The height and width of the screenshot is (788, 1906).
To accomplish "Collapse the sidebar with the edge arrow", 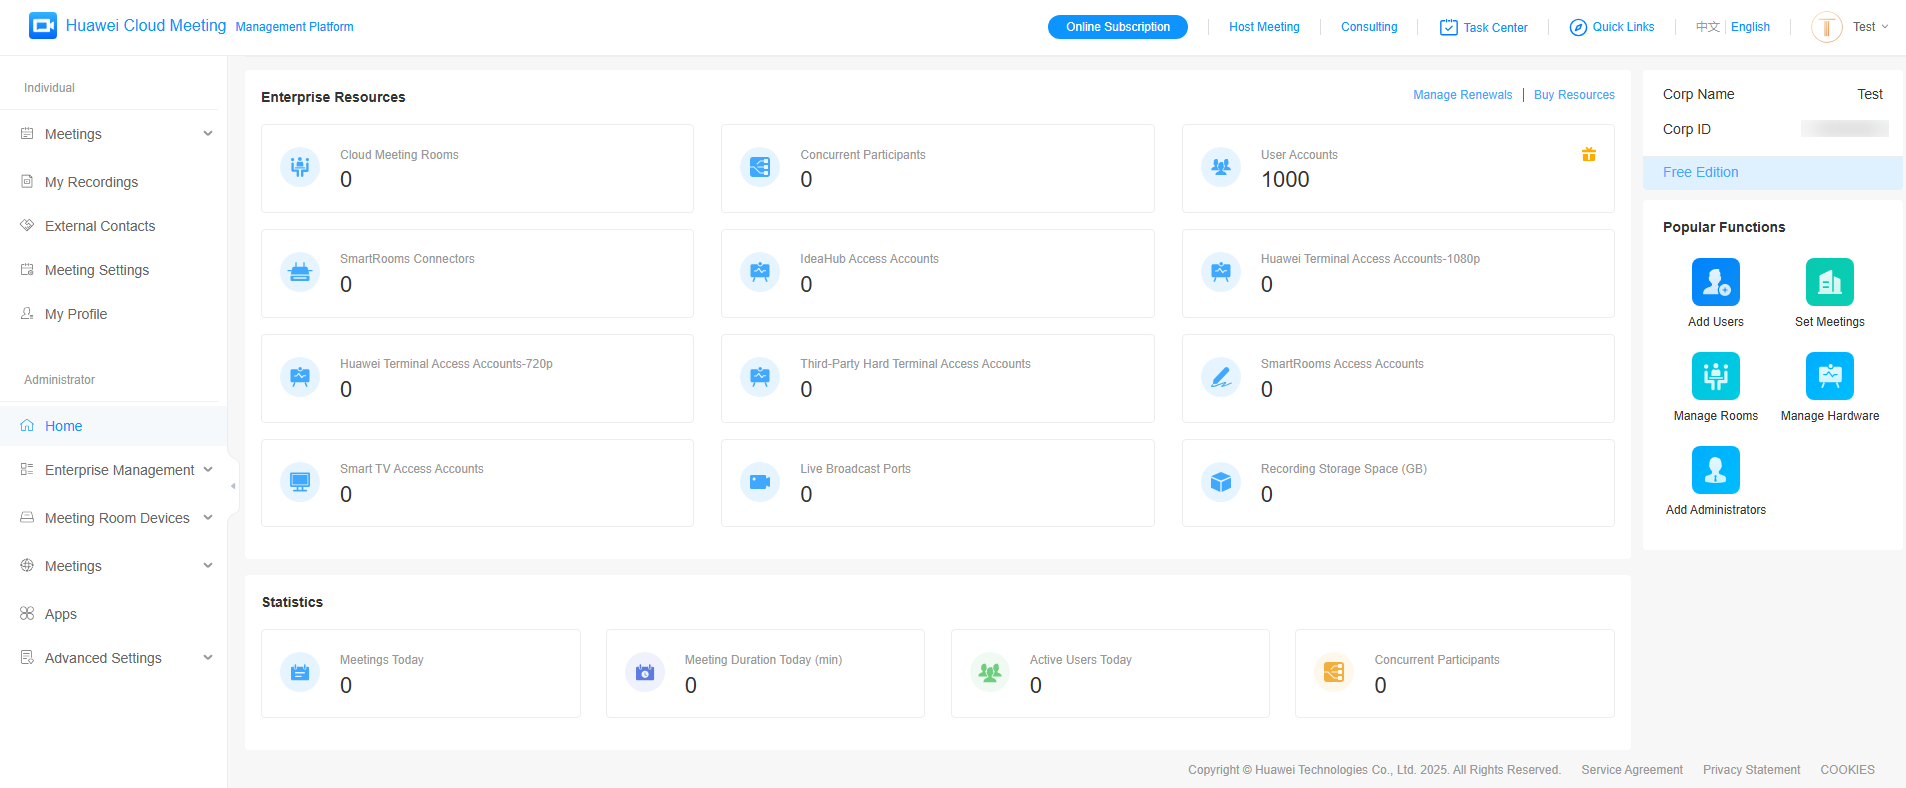I will (x=233, y=486).
